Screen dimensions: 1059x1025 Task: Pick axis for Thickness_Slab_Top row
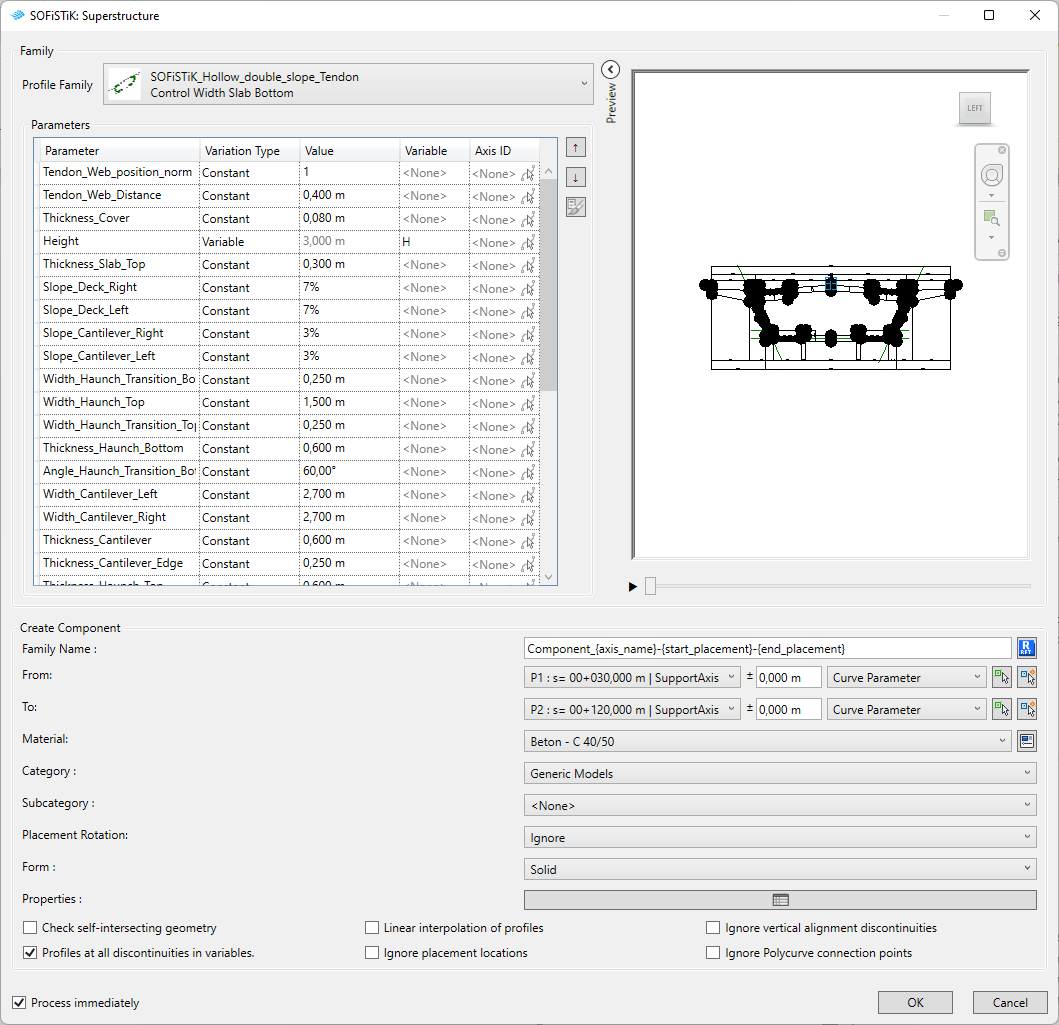point(528,265)
